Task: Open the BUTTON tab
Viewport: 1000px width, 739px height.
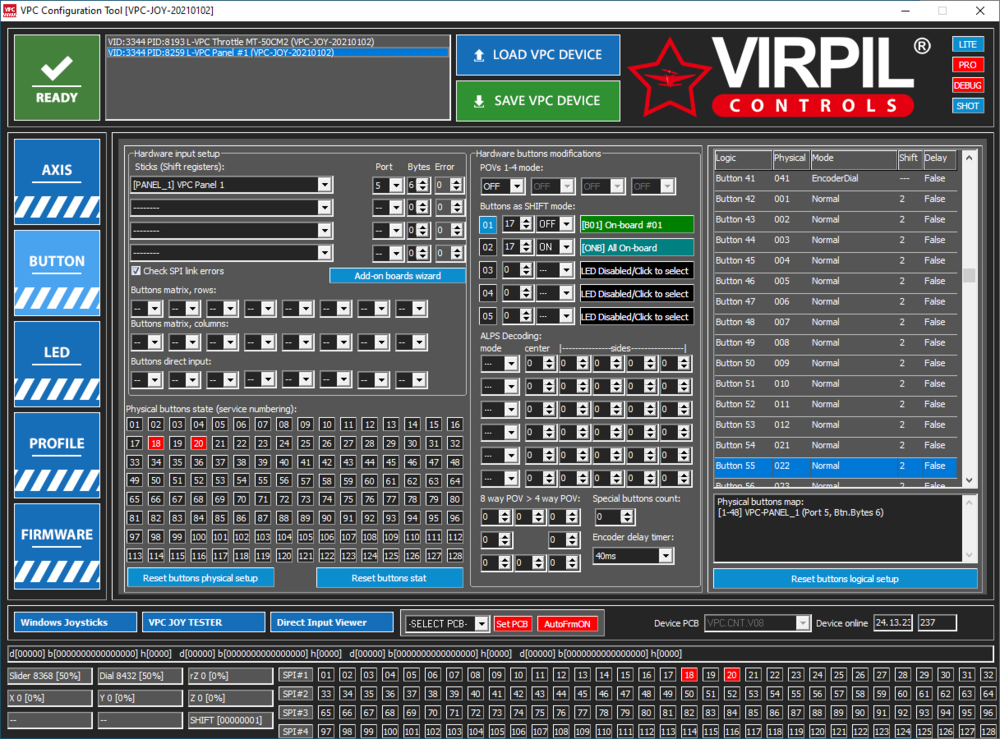Action: (57, 273)
